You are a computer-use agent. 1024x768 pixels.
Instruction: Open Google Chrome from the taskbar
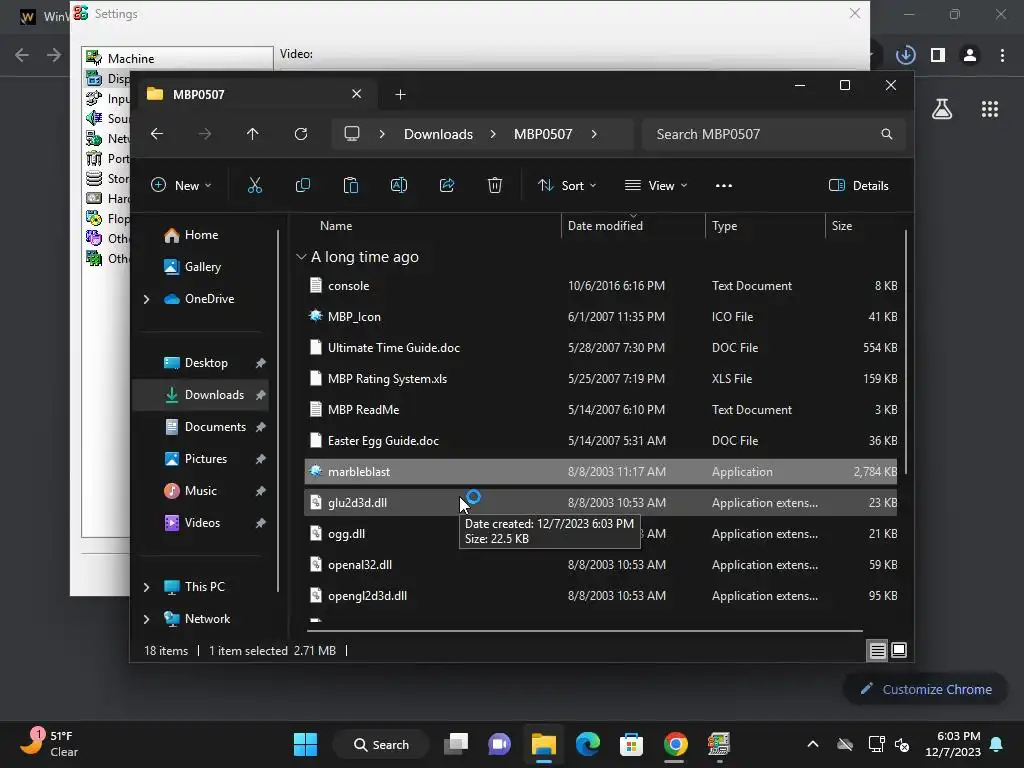click(x=675, y=744)
